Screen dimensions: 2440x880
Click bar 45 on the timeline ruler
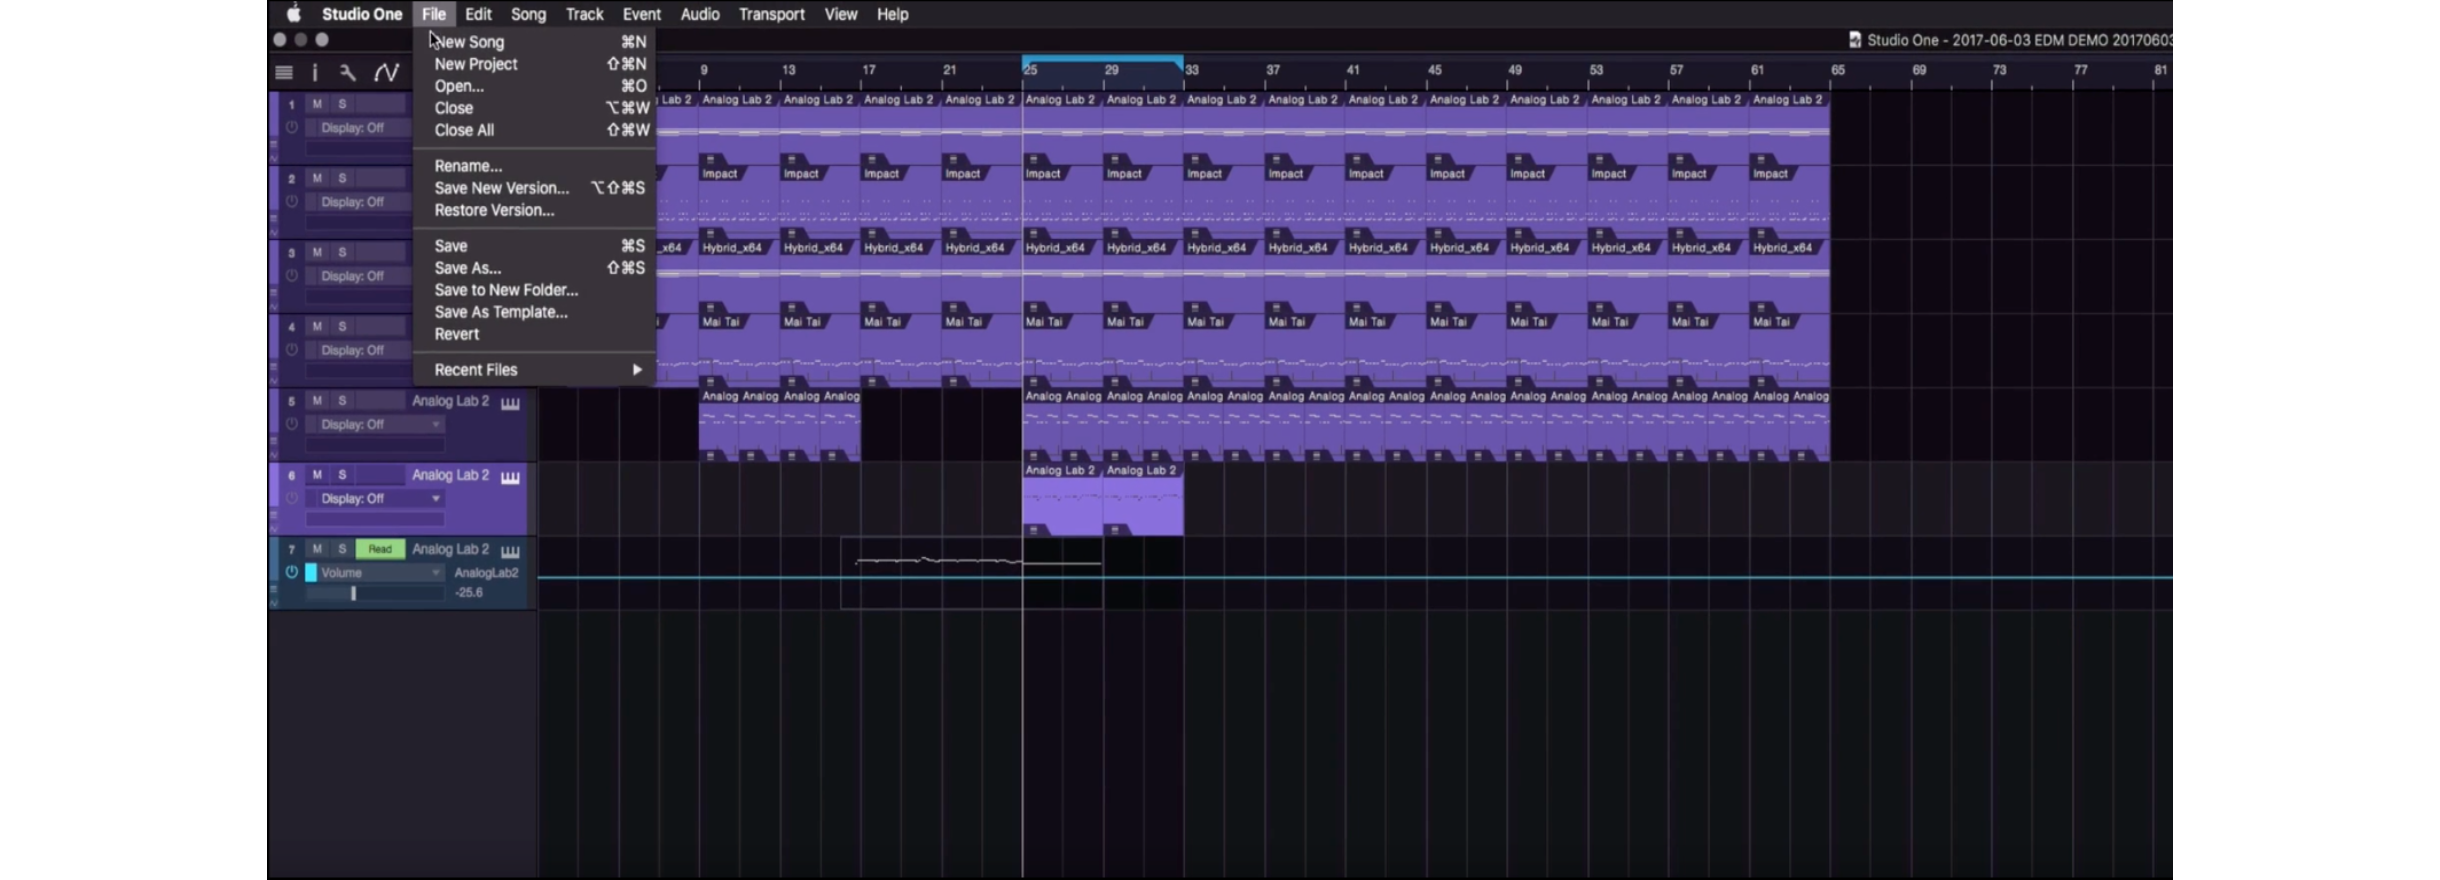tap(1434, 70)
